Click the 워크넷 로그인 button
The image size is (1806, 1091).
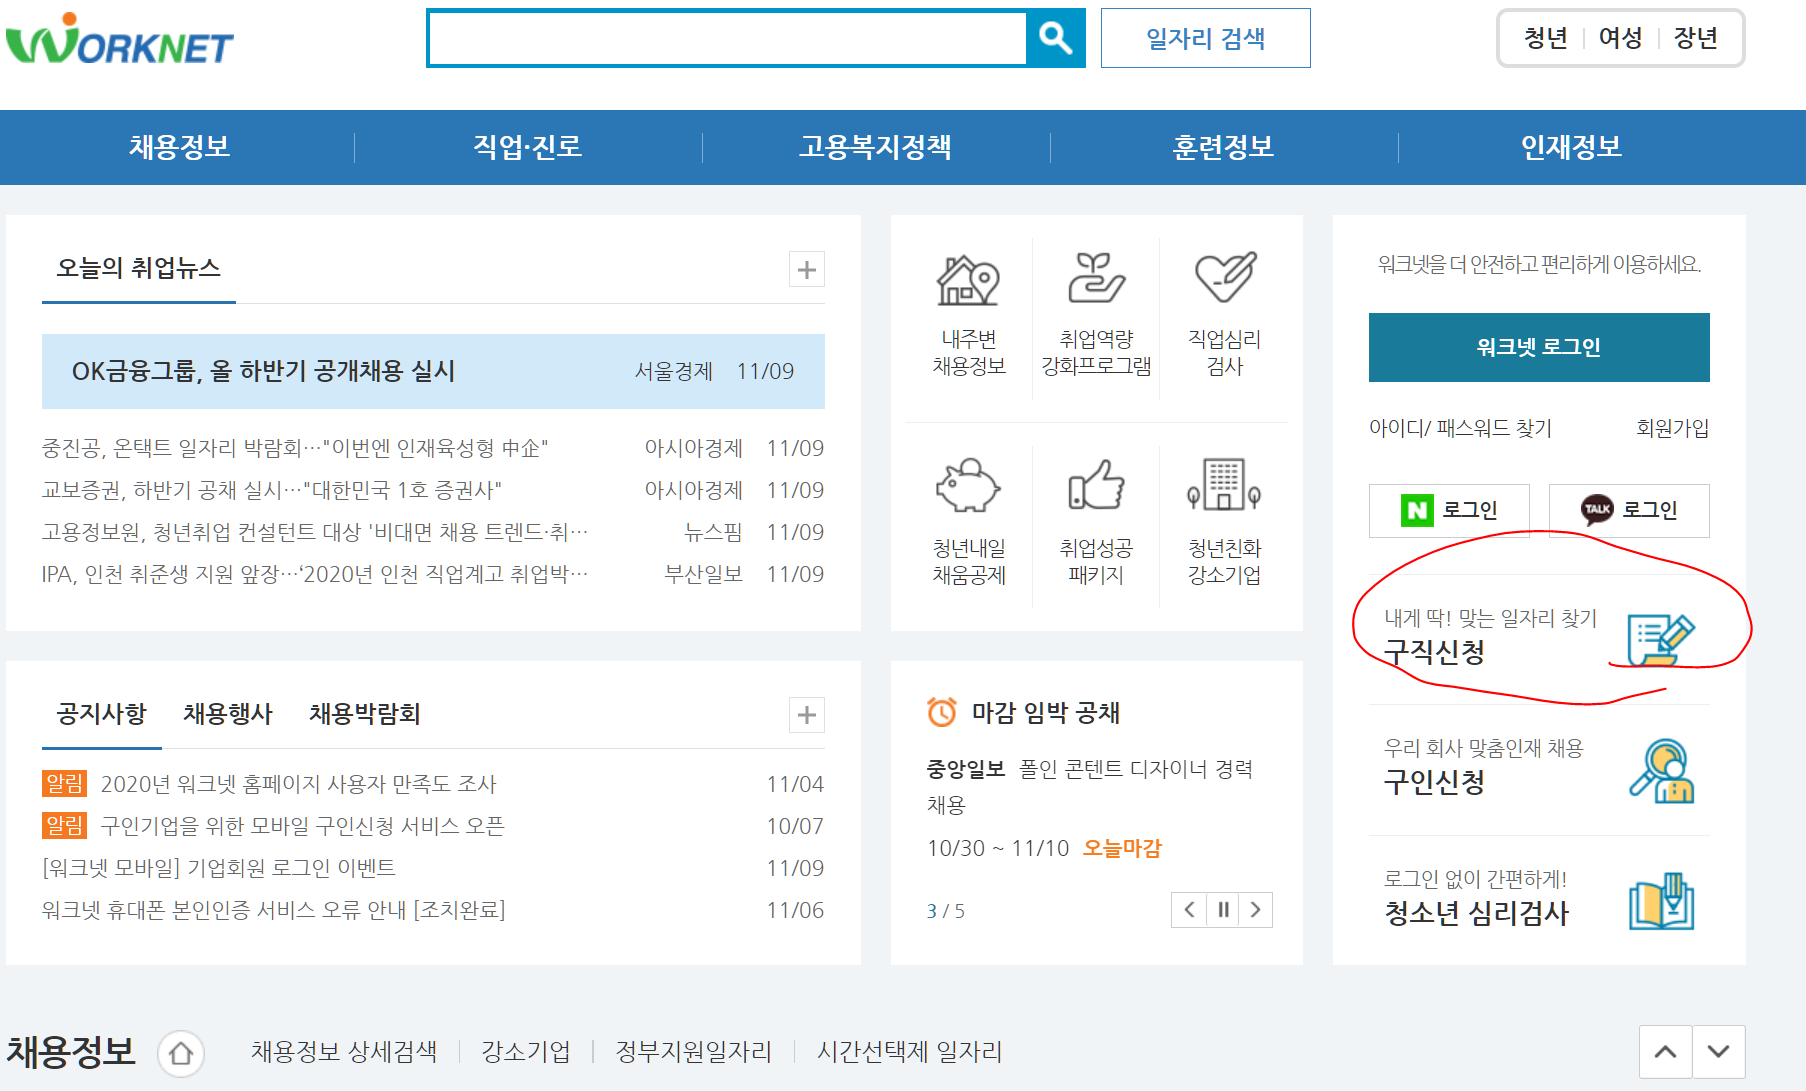tap(1539, 347)
